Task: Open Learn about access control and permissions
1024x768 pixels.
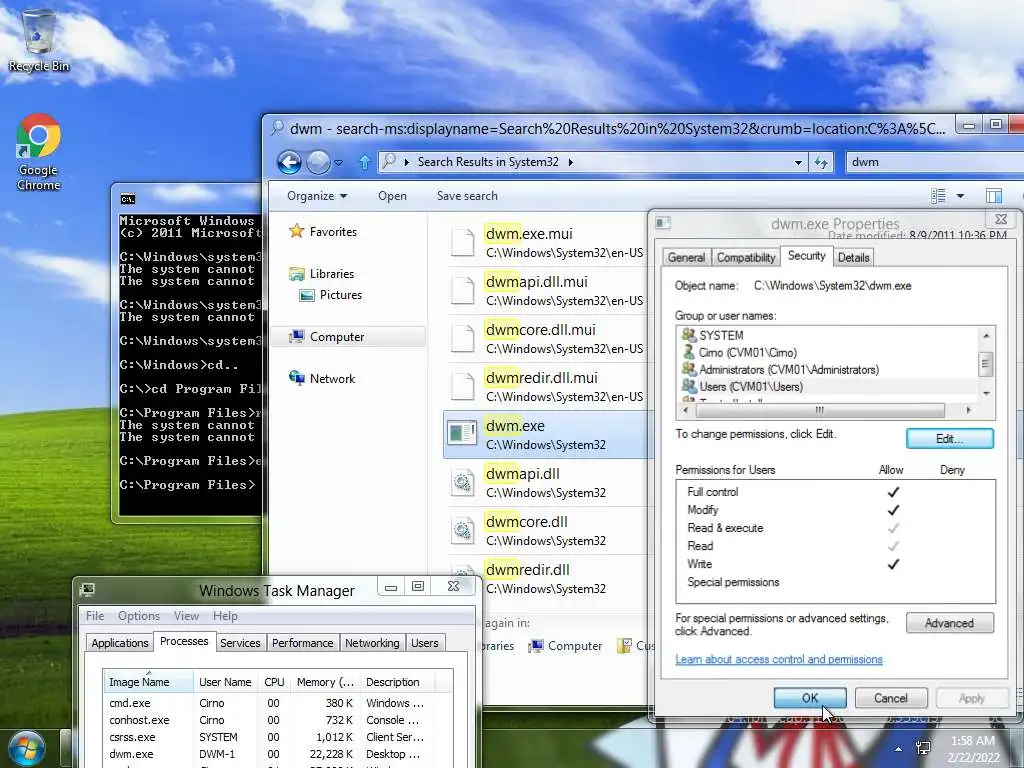Action: [x=778, y=660]
